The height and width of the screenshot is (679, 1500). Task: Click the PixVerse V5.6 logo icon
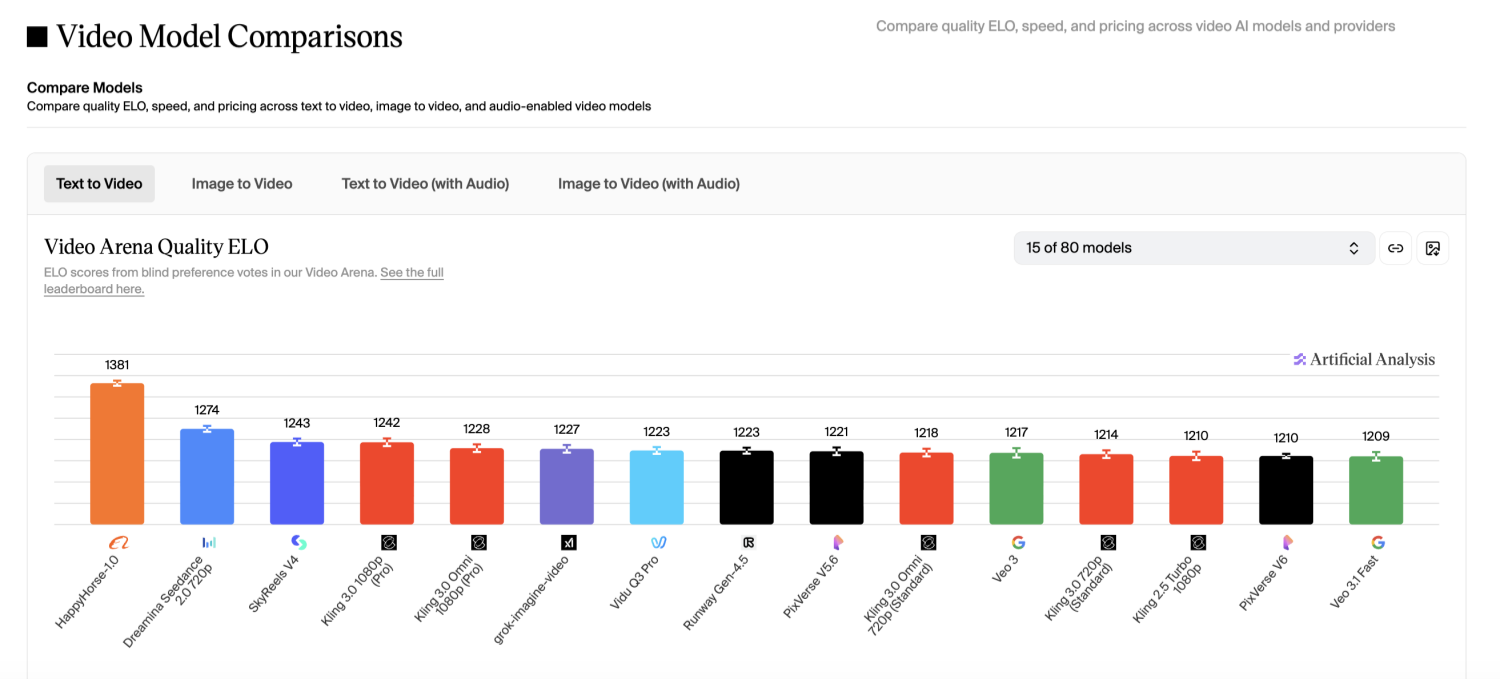pyautogui.click(x=837, y=542)
